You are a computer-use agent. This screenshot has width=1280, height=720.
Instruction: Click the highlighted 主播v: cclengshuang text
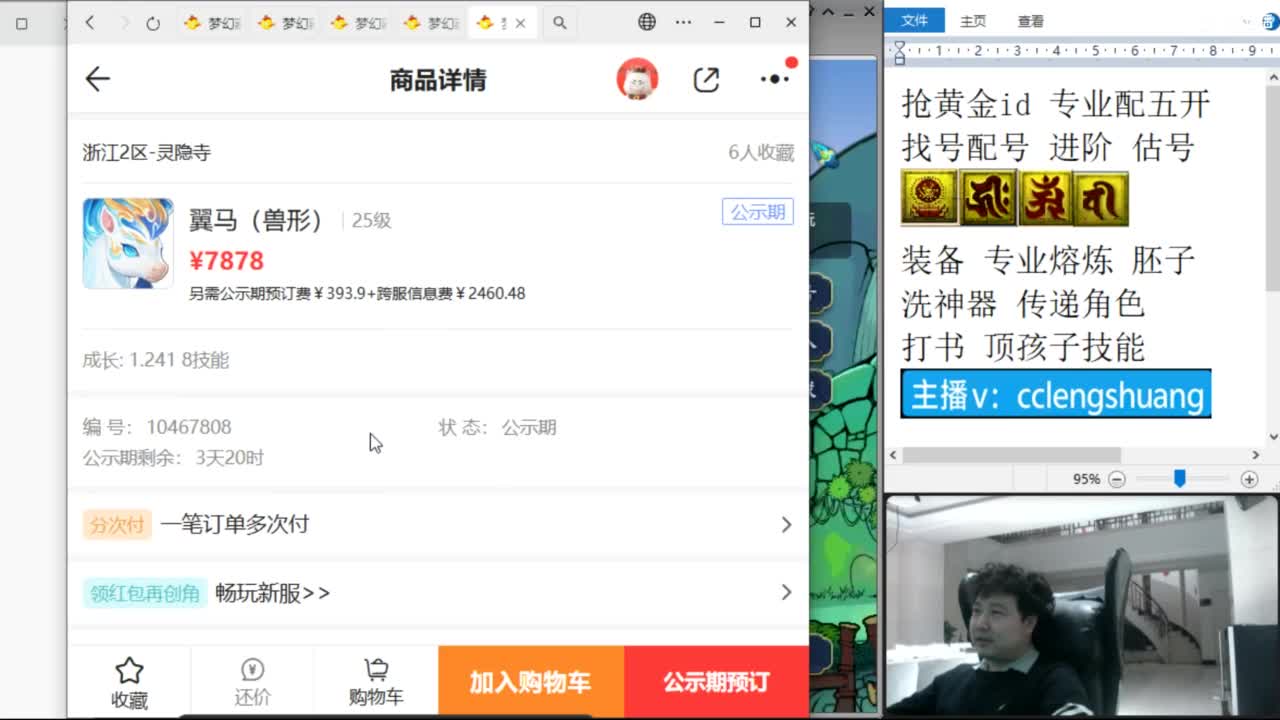pos(1056,394)
